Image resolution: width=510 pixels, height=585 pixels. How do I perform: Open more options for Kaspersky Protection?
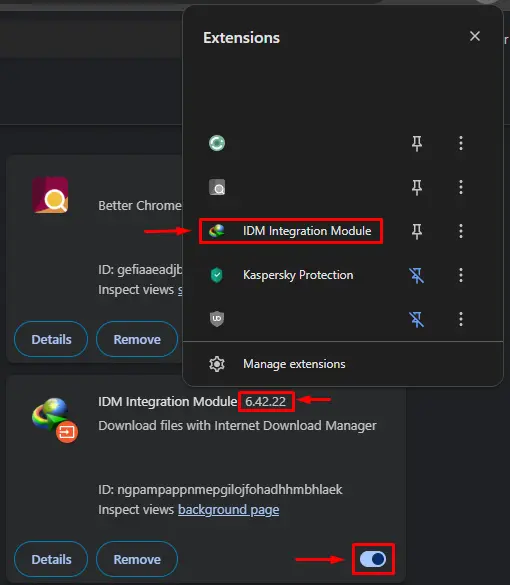461,275
